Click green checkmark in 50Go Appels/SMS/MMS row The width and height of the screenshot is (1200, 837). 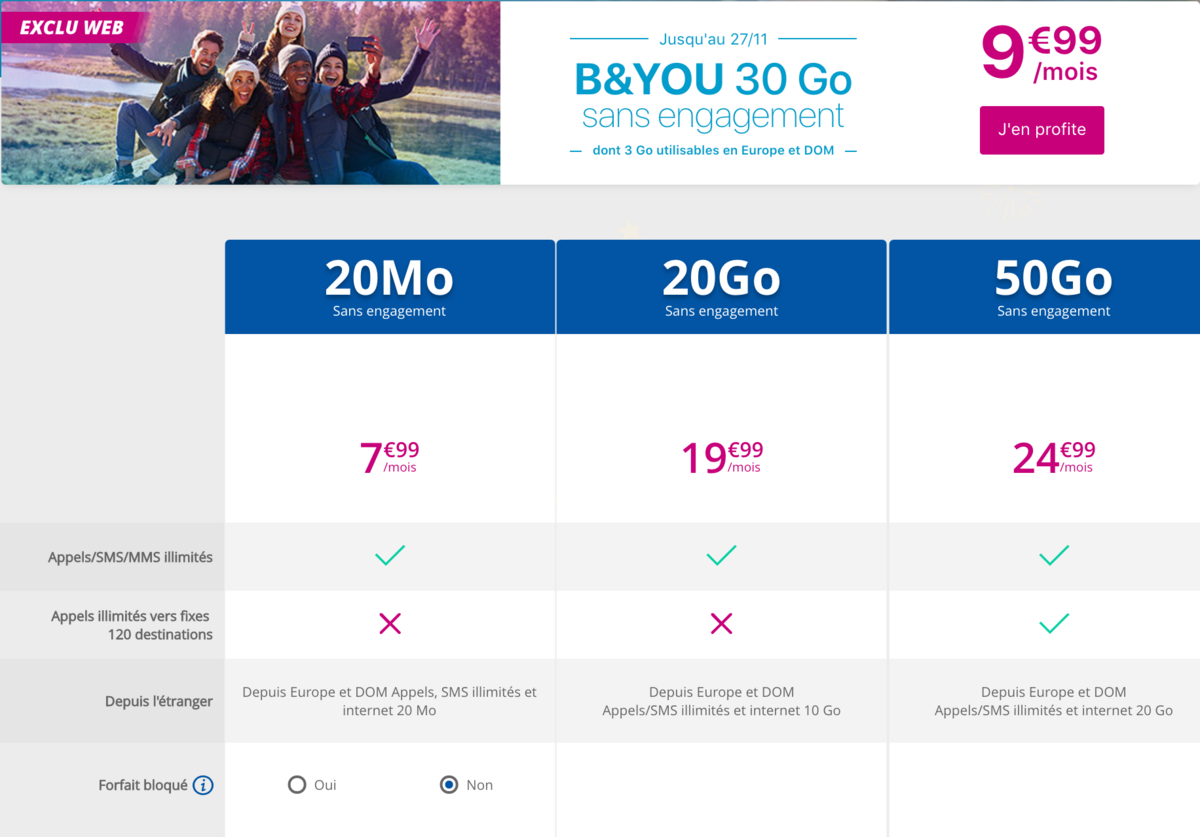point(1054,555)
